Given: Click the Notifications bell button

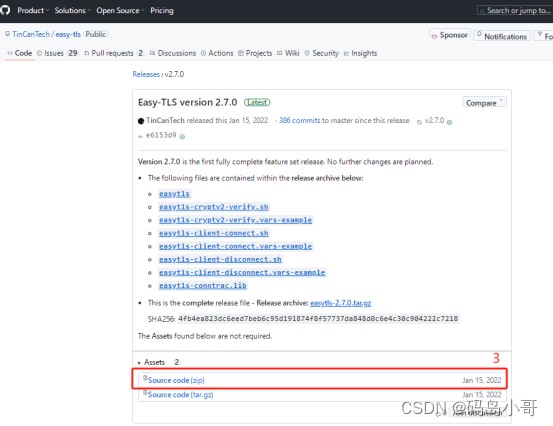Looking at the screenshot, I should (502, 36).
